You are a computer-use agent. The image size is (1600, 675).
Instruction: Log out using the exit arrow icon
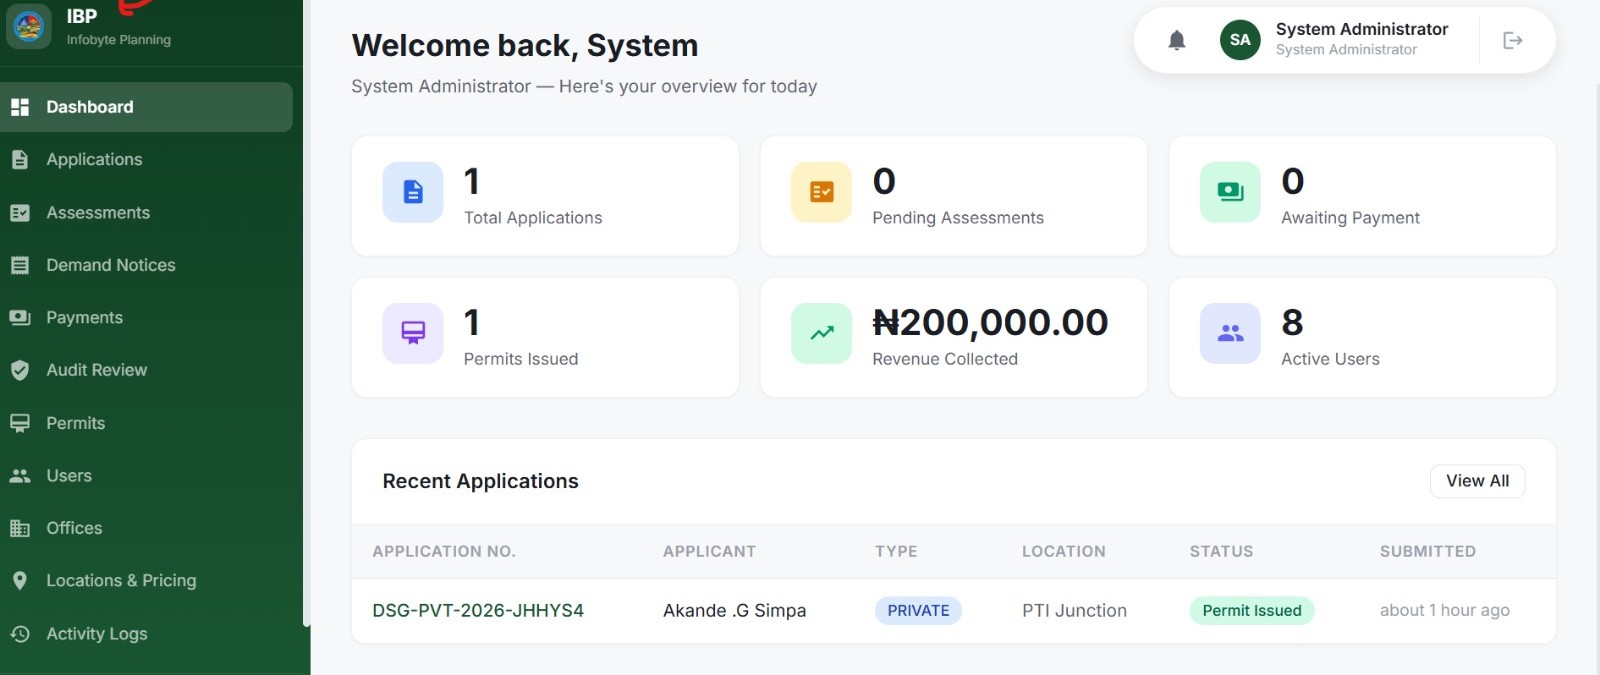[x=1513, y=40]
